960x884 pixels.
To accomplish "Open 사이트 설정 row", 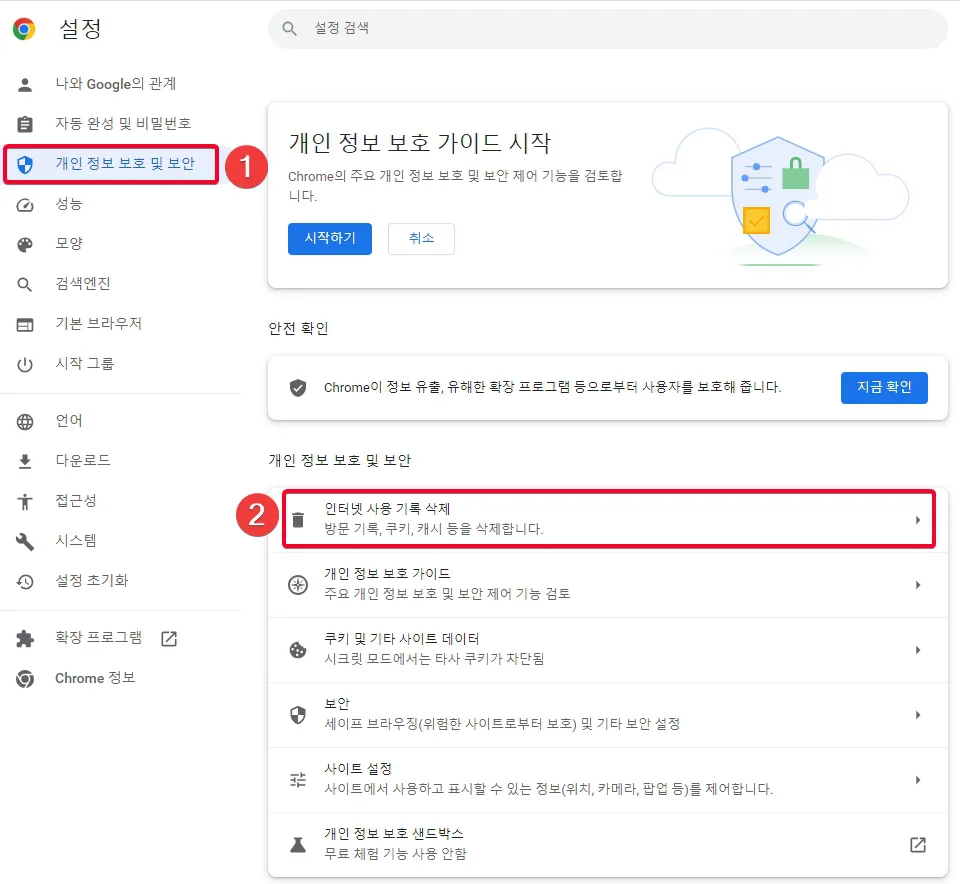I will point(608,779).
